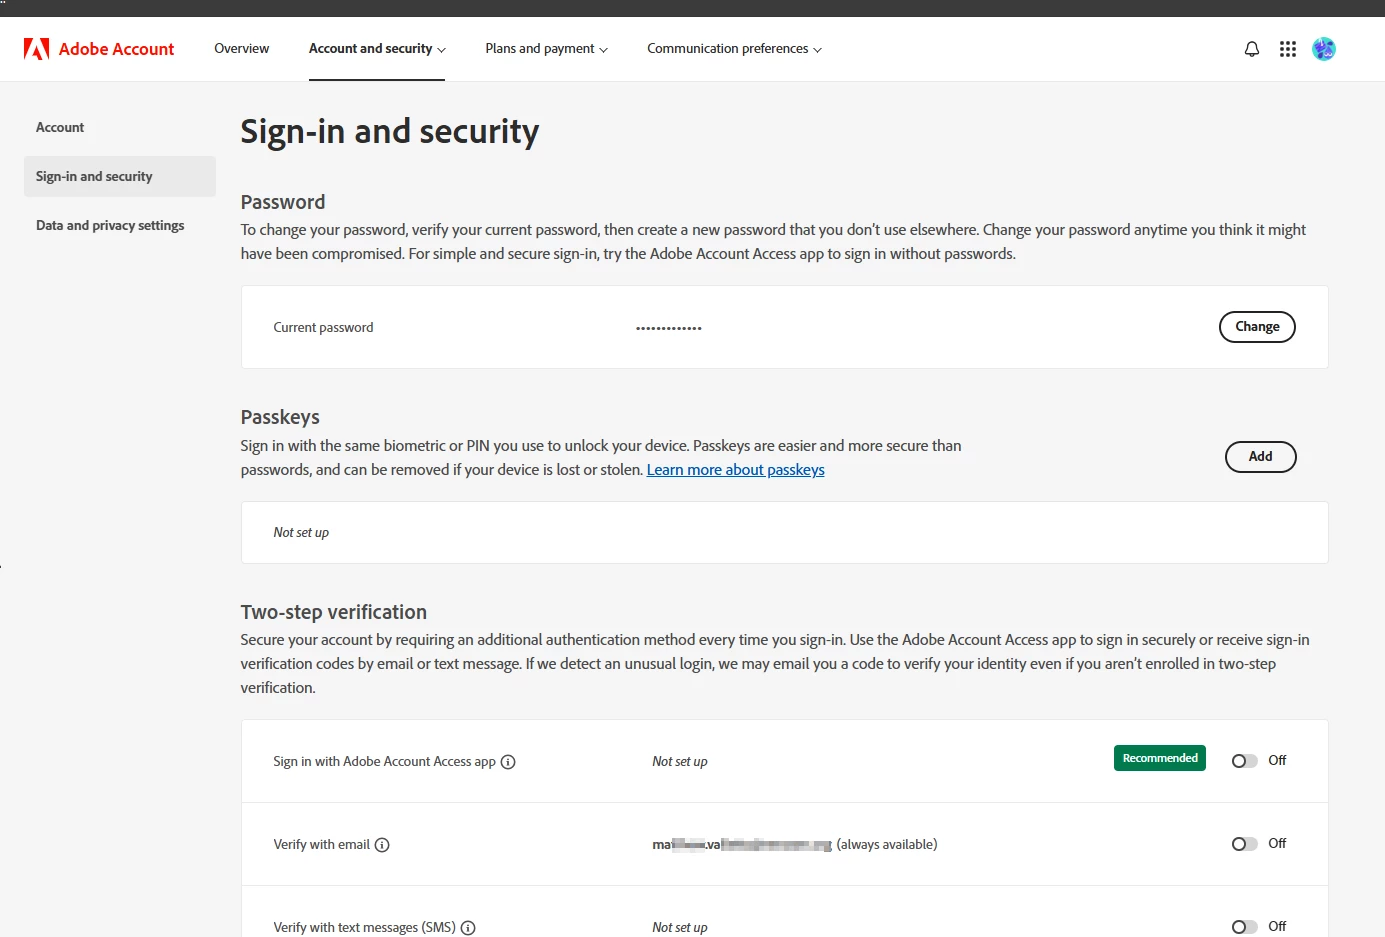This screenshot has height=937, width=1385.
Task: Show info for Adobe Account Access app
Action: pos(508,762)
